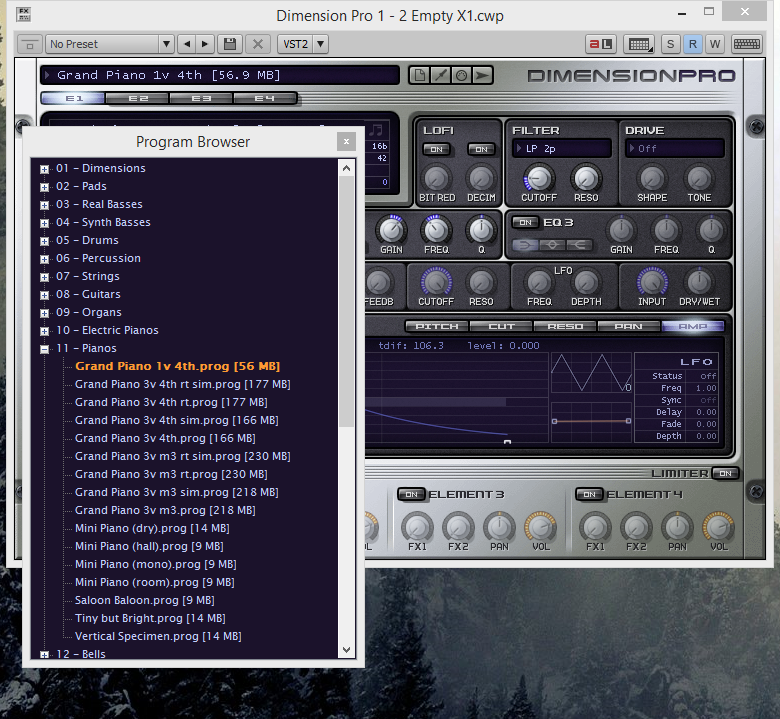Screen dimensions: 780x719
Task: Close the Program Browser window
Action: click(346, 142)
